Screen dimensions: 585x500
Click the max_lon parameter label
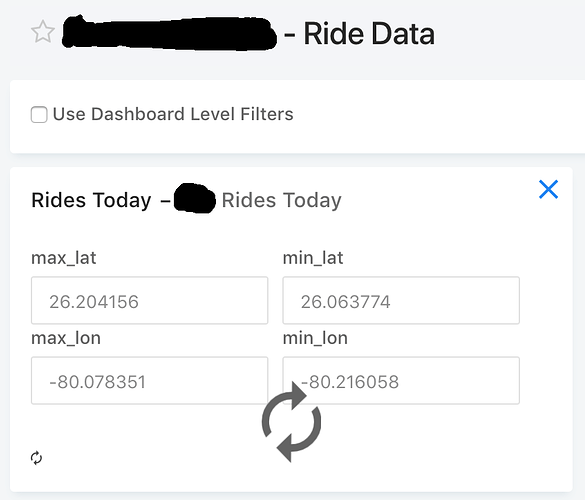(x=66, y=338)
